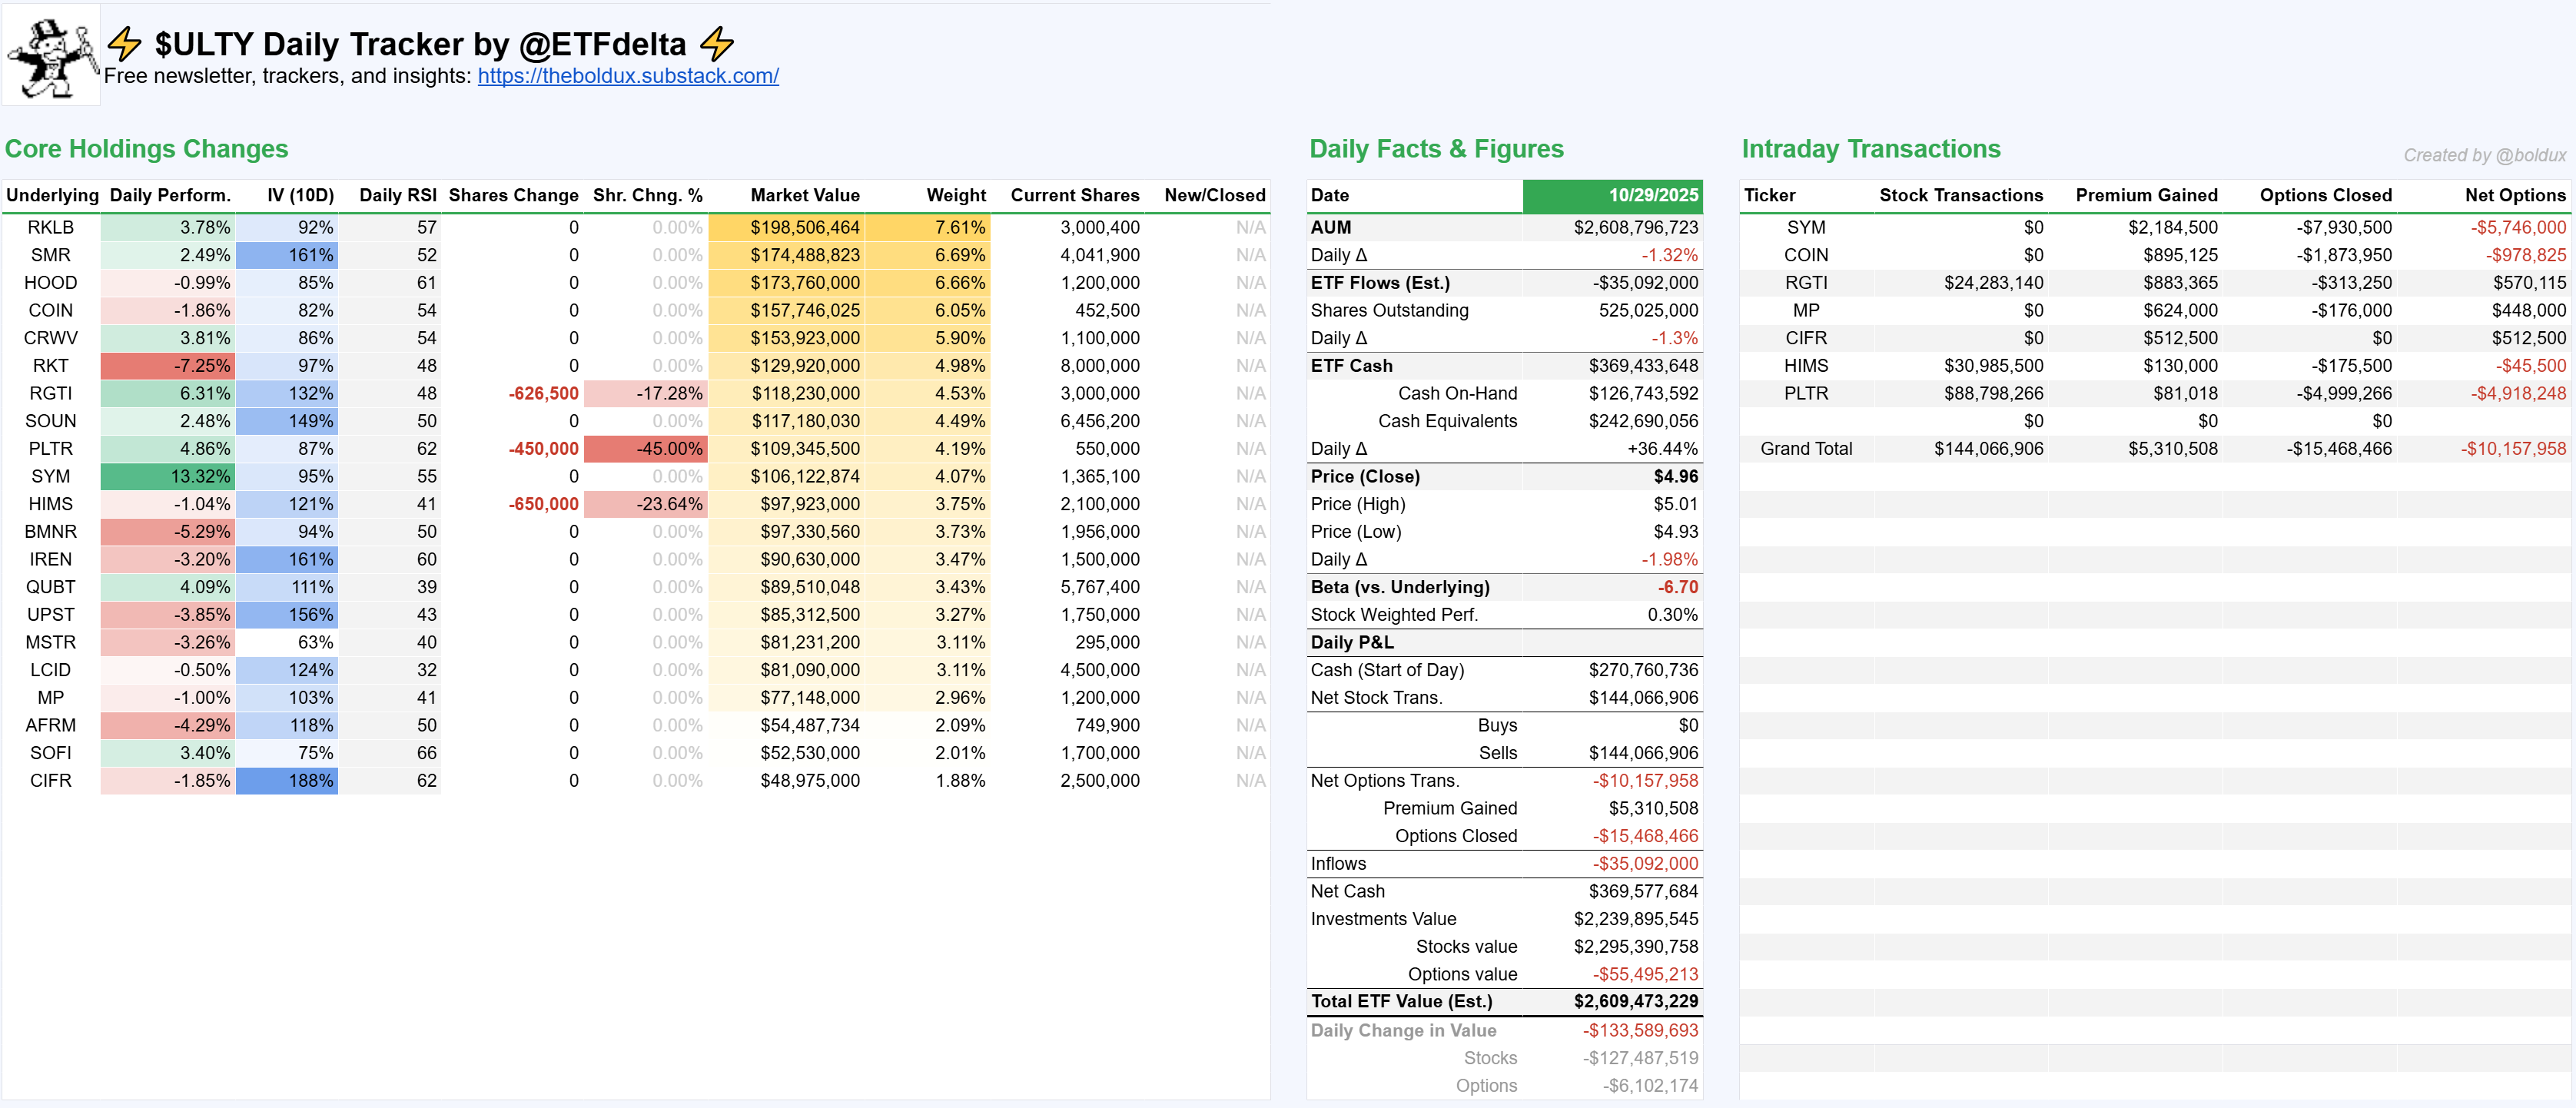Select Total ETF Value (Est.) row
Screen dimensions: 2576x1108
point(1401,1001)
